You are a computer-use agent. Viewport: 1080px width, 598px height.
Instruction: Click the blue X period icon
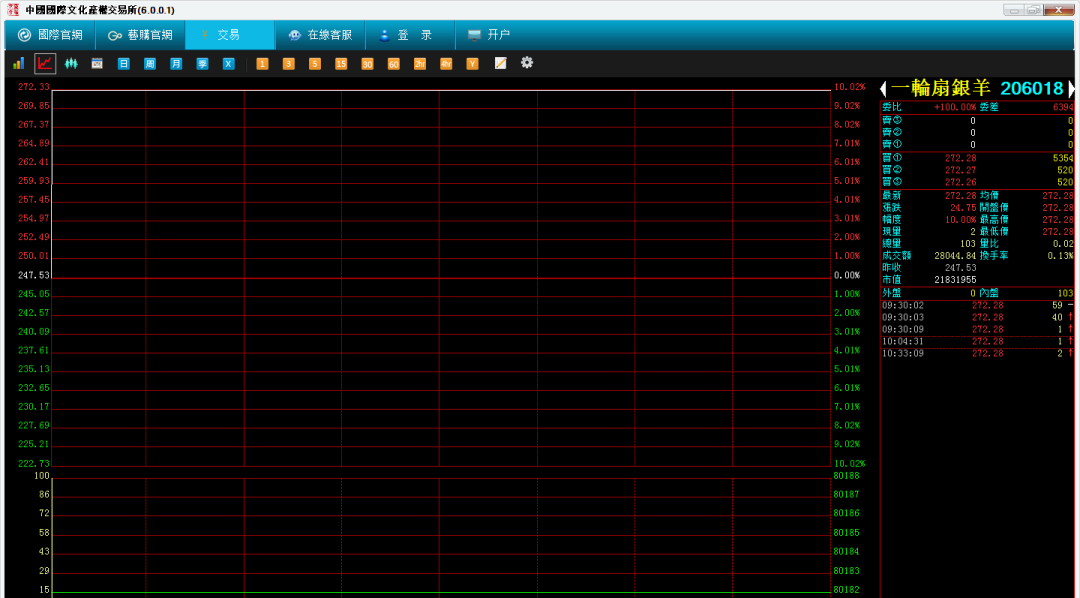(x=229, y=63)
